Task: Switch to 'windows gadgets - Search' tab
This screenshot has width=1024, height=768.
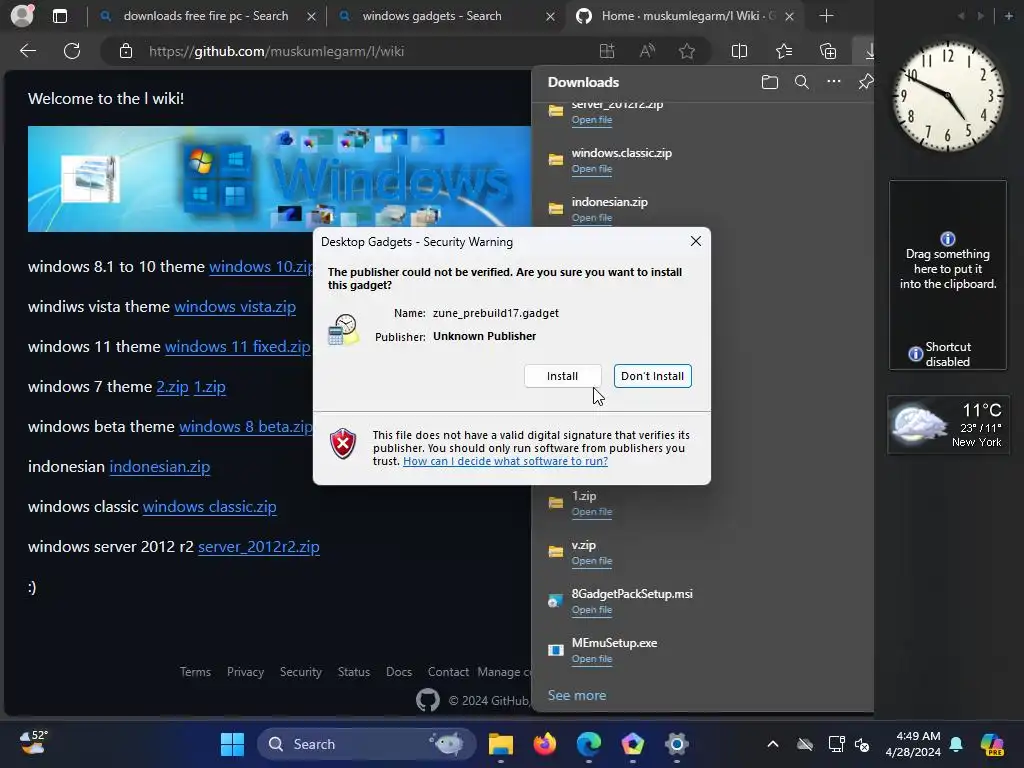Action: click(x=432, y=16)
